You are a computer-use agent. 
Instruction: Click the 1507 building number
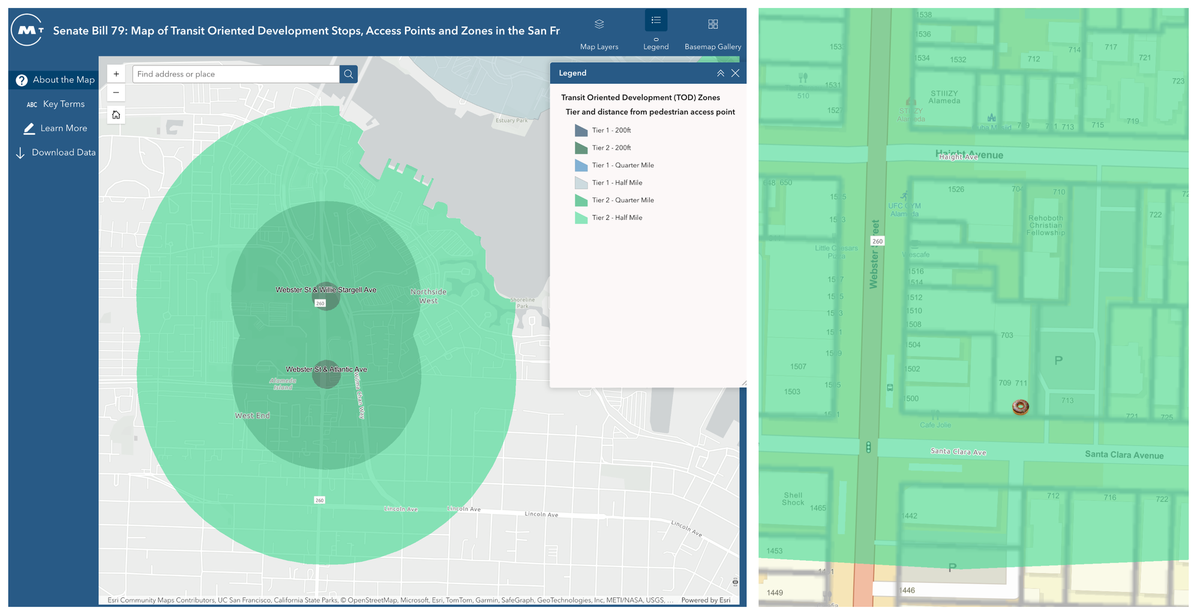coord(798,367)
